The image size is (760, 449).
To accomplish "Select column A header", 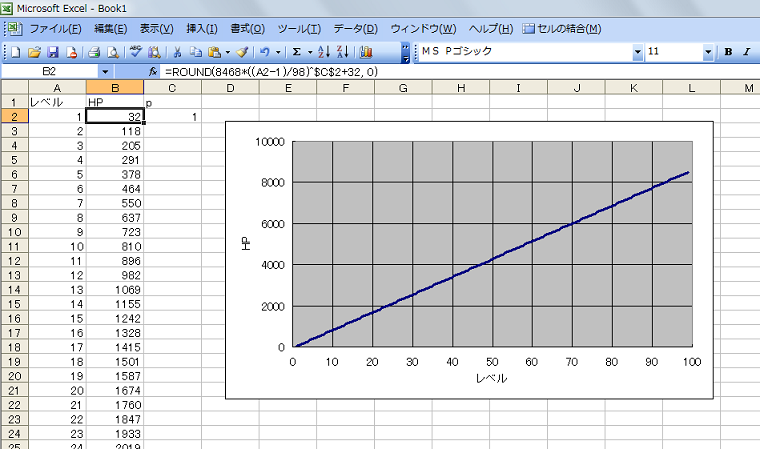I will (x=57, y=88).
